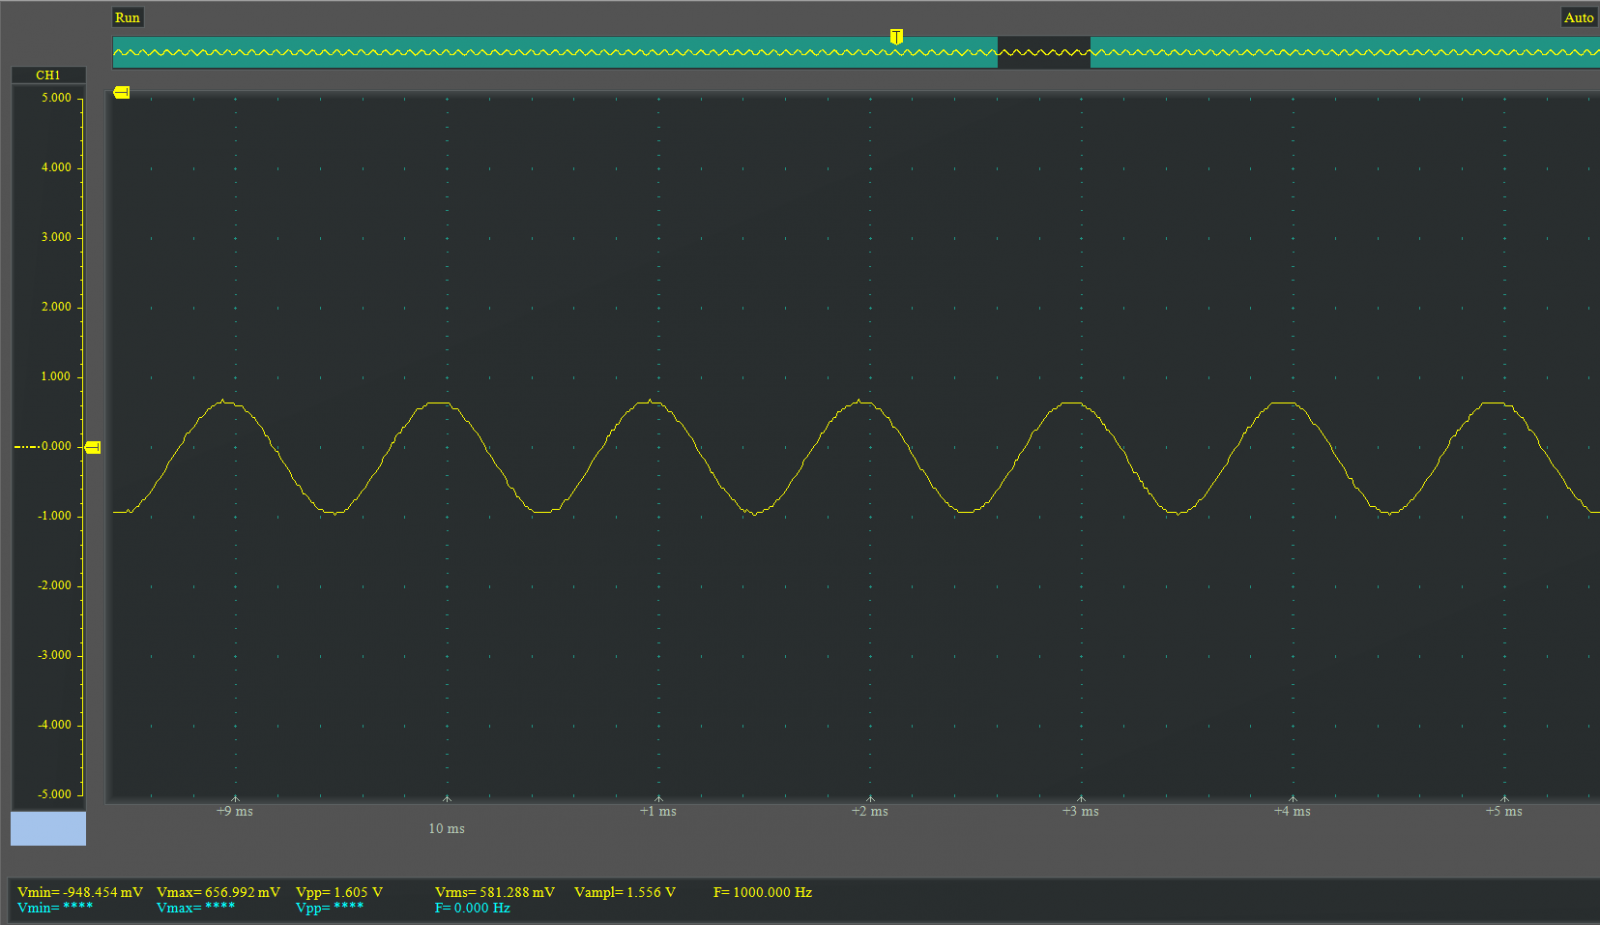Click the +4 ms time axis label
The image size is (1600, 925).
point(1292,811)
